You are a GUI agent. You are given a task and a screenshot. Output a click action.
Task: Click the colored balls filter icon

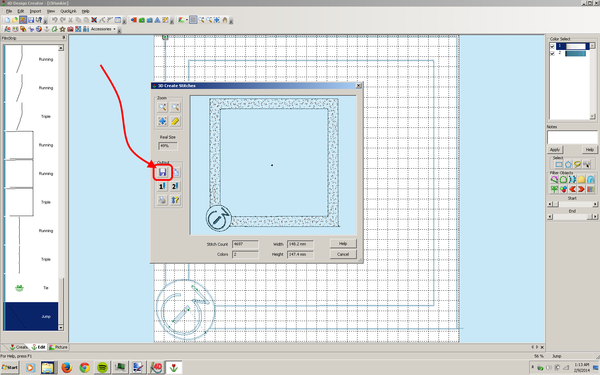pyautogui.click(x=563, y=189)
